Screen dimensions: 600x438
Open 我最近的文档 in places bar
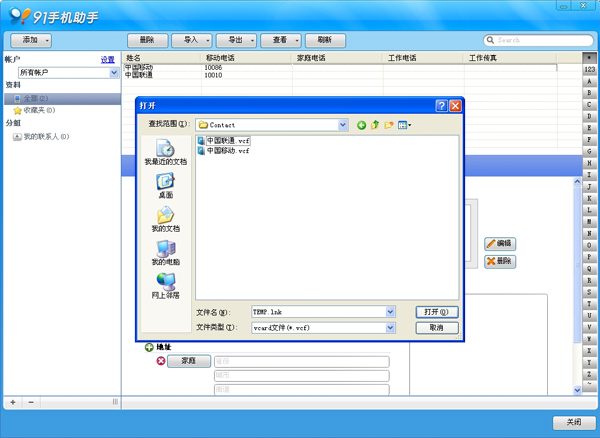pos(166,152)
